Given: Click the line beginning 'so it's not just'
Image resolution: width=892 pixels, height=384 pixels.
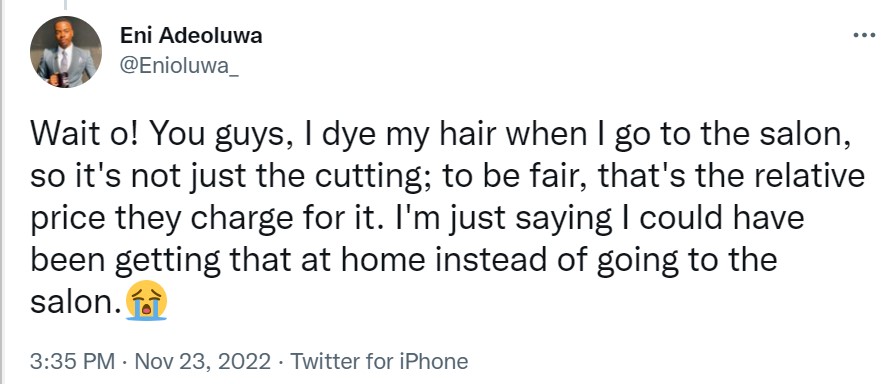Looking at the screenshot, I should [x=447, y=177].
